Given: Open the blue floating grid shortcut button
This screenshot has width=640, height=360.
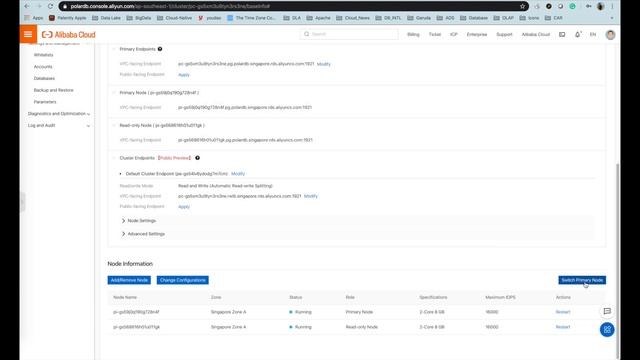Looking at the screenshot, I should point(607,329).
